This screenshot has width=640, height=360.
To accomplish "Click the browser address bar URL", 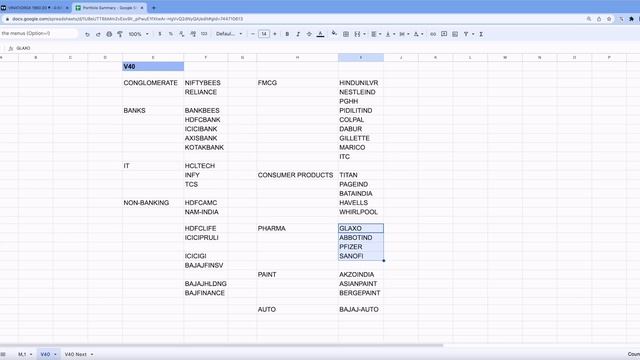I will coord(128,19).
